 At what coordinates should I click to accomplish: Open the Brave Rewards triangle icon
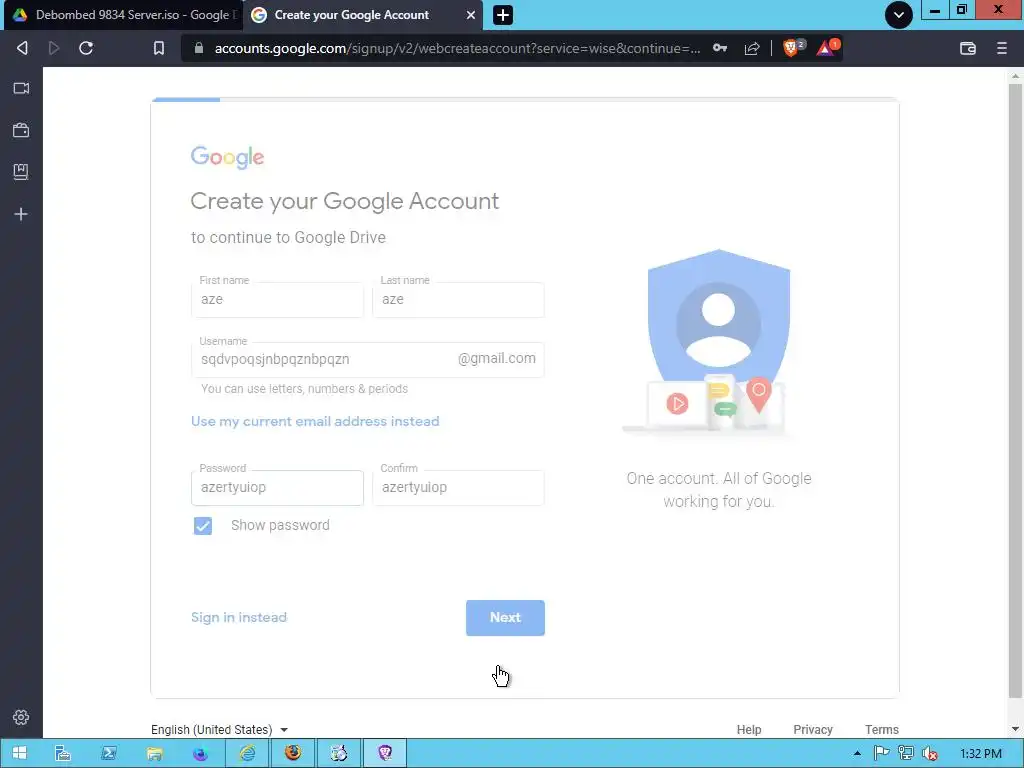click(x=827, y=48)
